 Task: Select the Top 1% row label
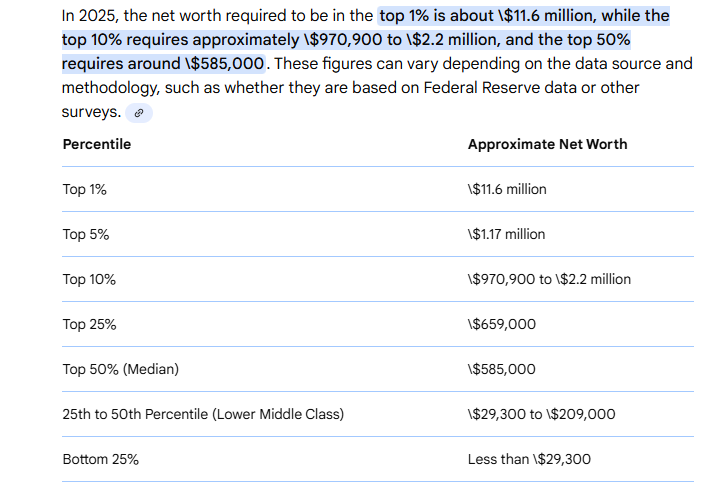85,189
